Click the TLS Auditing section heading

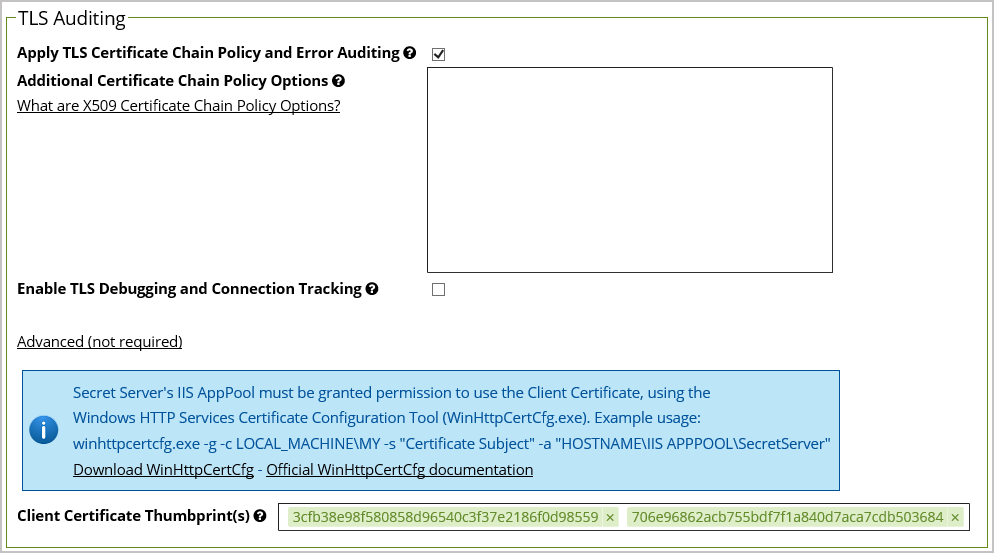(x=72, y=18)
